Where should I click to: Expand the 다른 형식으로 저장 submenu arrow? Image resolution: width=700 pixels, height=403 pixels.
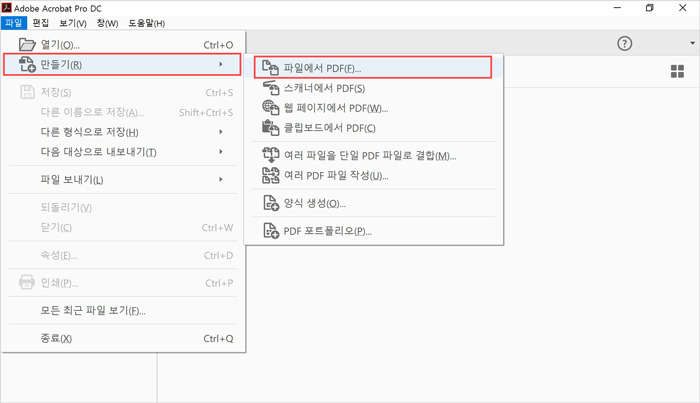click(221, 132)
